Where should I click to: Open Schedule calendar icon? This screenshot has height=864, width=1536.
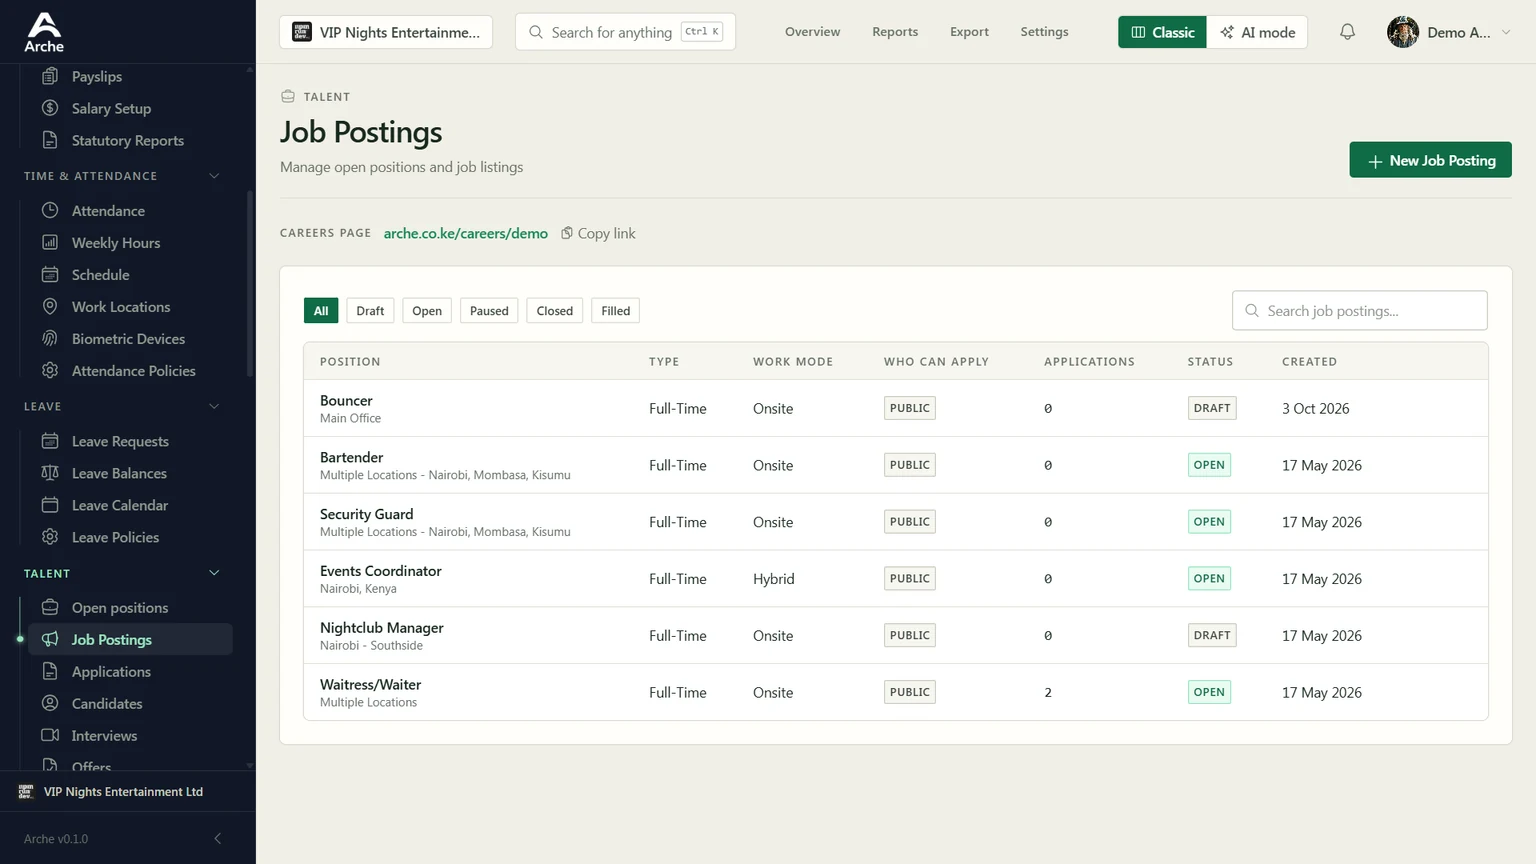[50, 274]
